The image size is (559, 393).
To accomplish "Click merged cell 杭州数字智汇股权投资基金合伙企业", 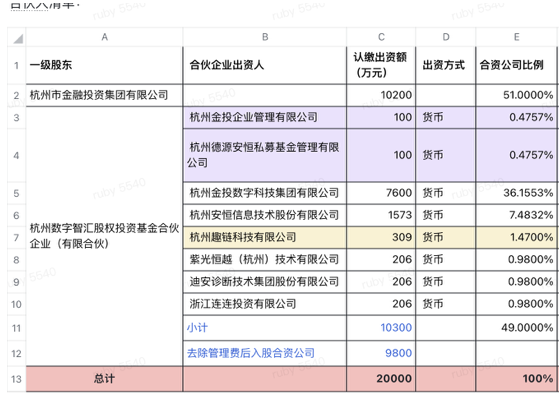I will point(104,236).
